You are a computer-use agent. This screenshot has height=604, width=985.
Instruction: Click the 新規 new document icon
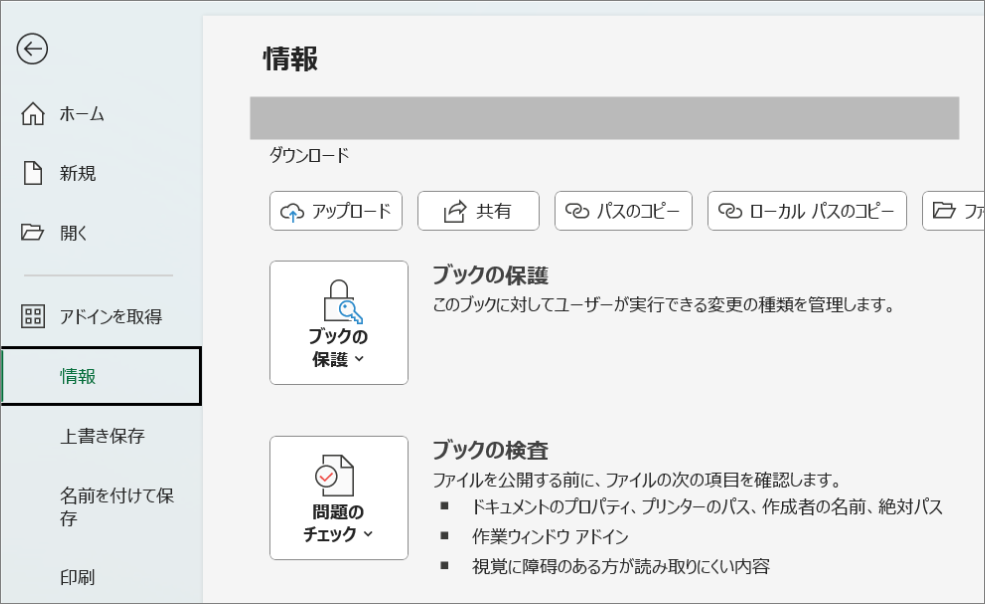click(33, 173)
